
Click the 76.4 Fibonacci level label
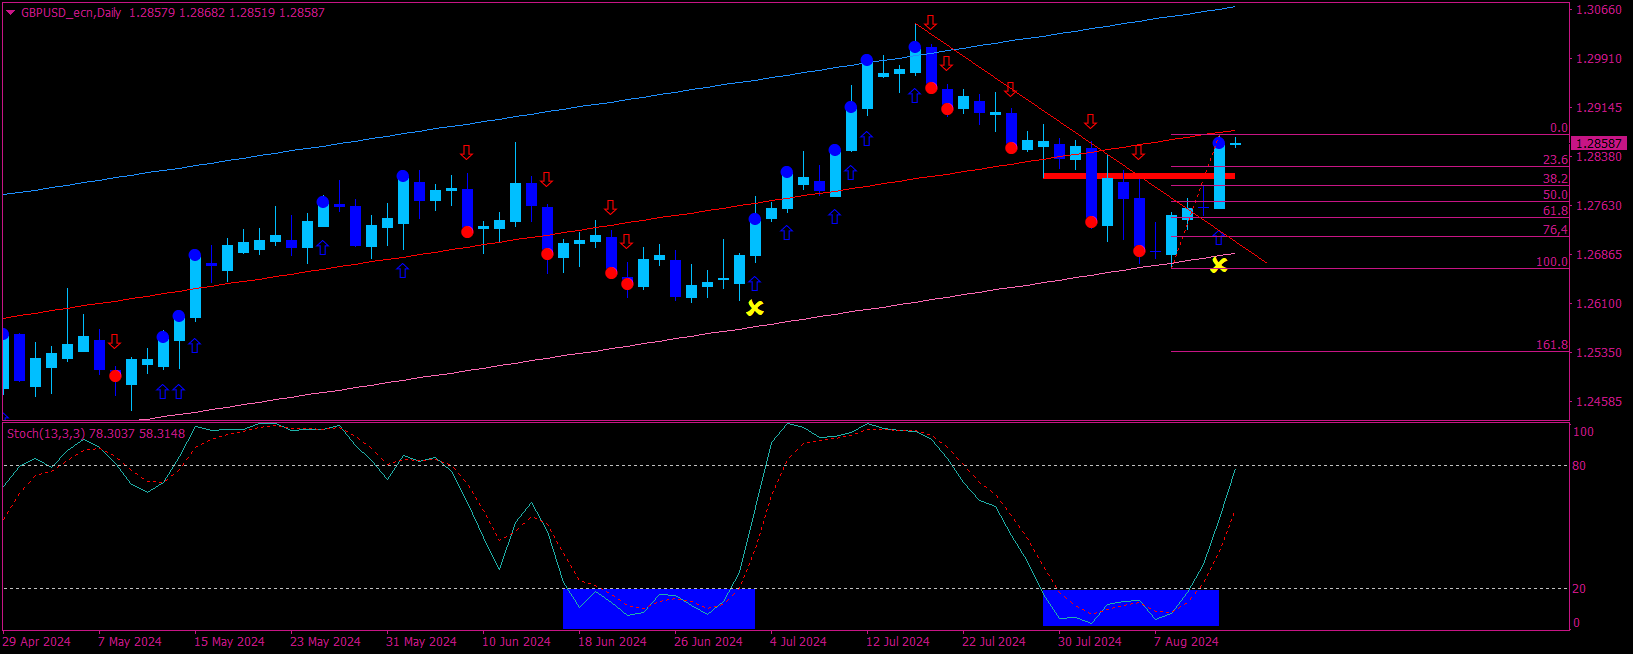point(1555,230)
